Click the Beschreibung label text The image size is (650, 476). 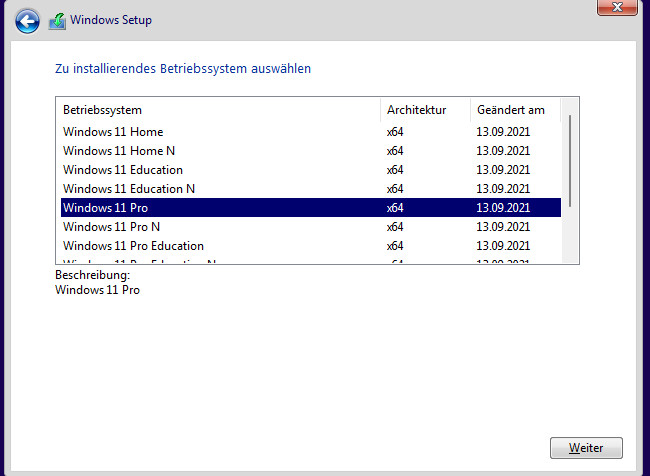tap(92, 275)
